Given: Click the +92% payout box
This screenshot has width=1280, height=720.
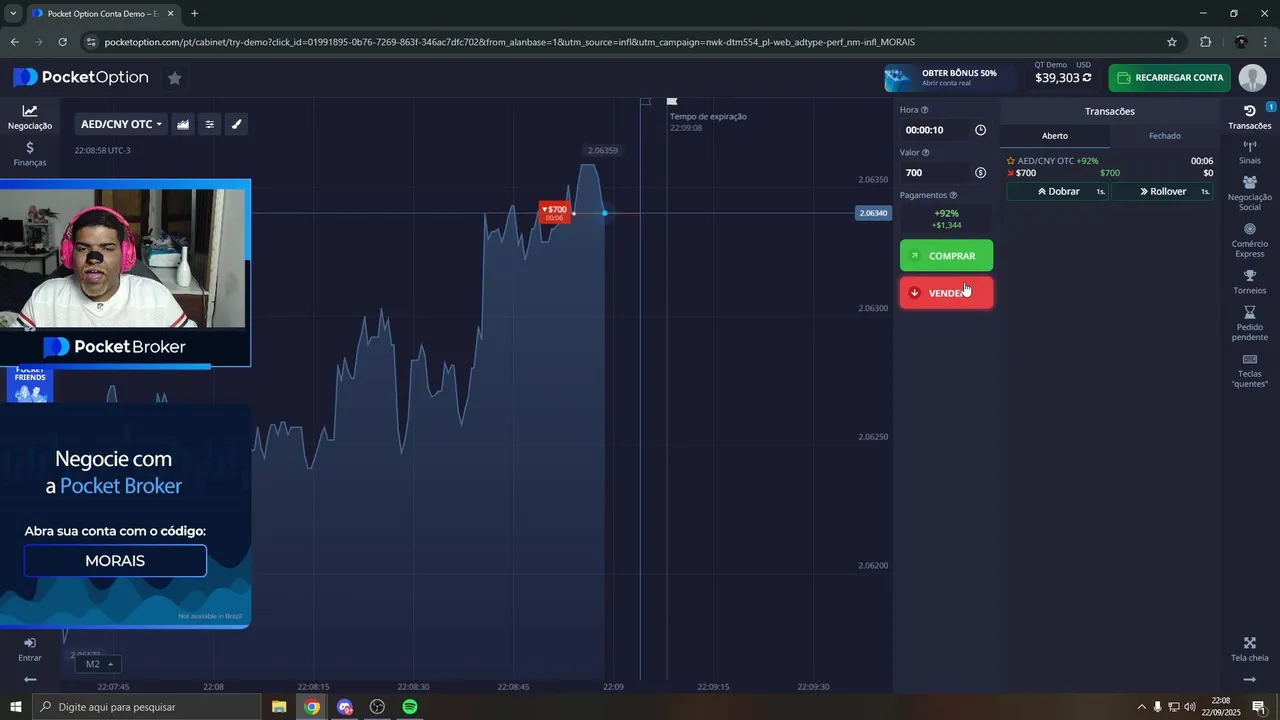Looking at the screenshot, I should point(946,219).
